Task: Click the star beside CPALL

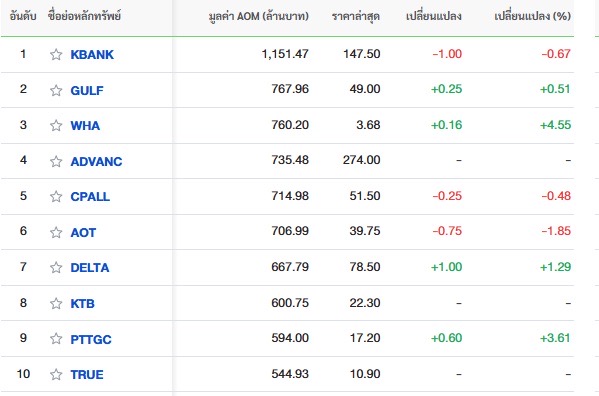Action: coord(56,197)
